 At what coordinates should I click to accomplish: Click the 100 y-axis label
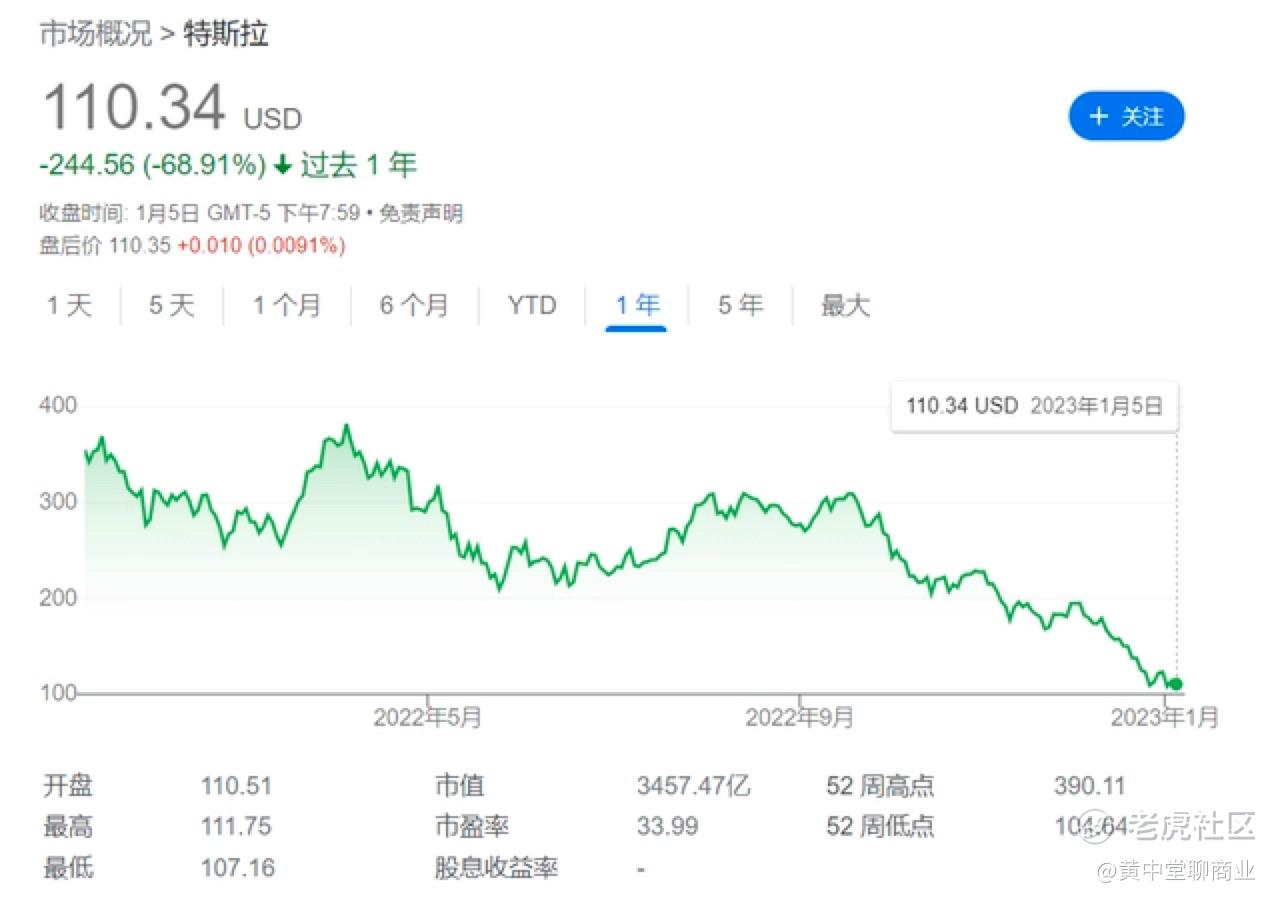(x=59, y=693)
